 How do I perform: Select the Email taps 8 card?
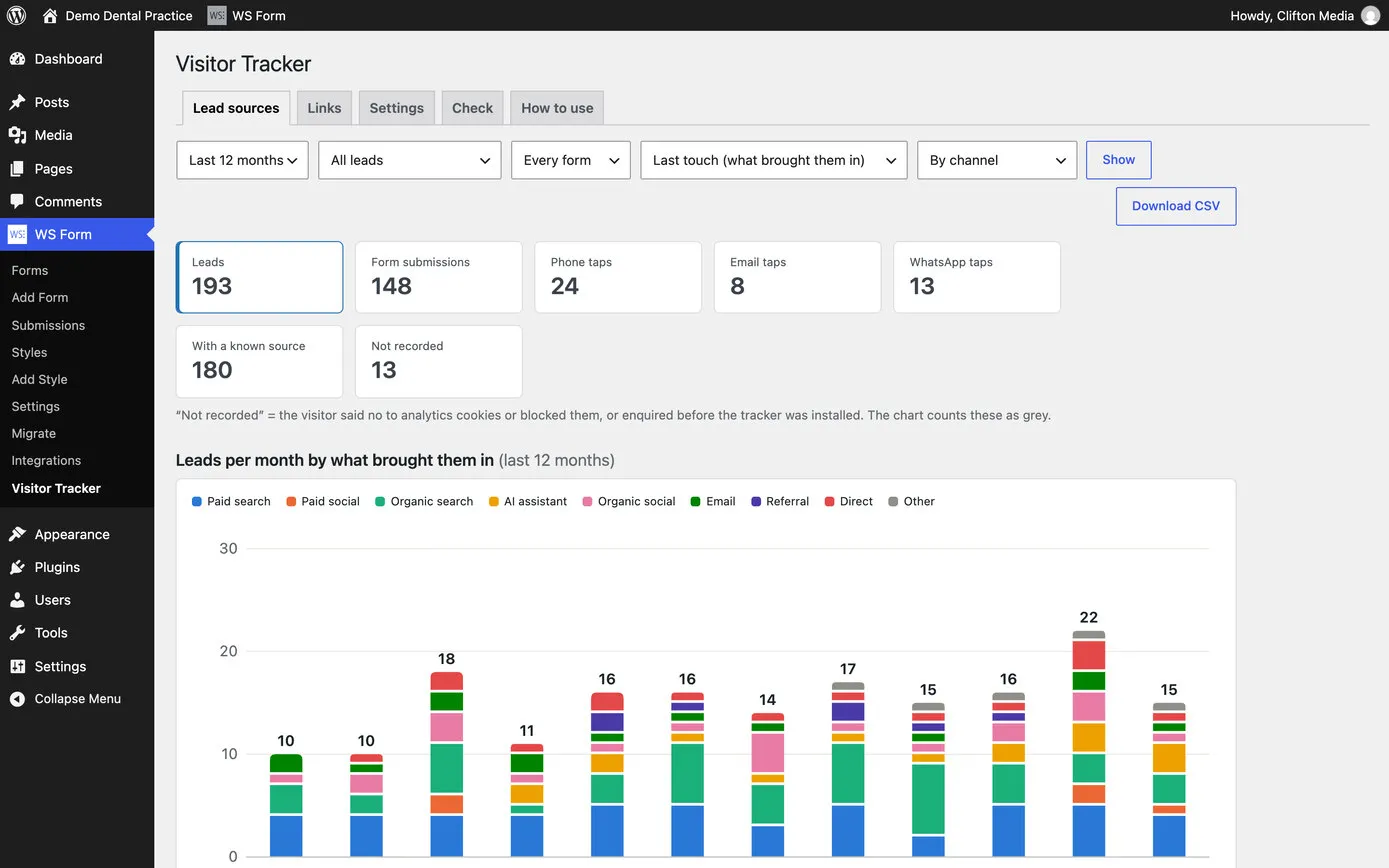click(798, 277)
